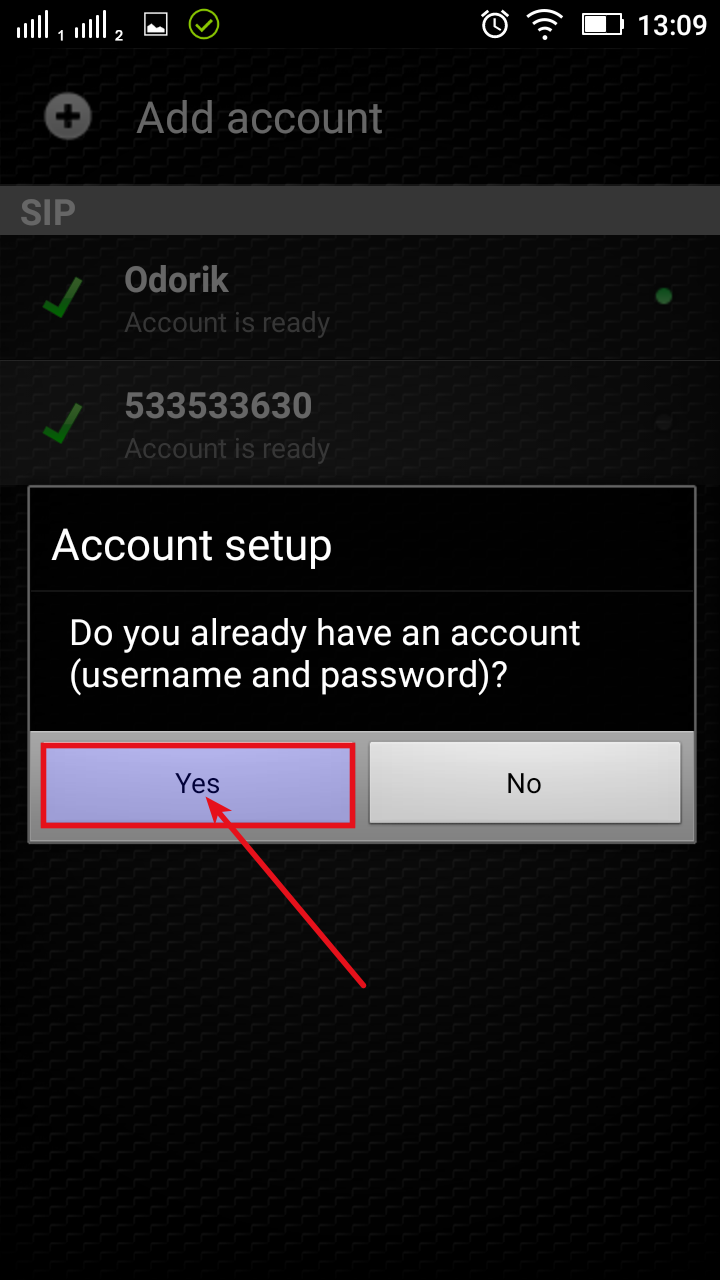This screenshot has width=720, height=1280.
Task: Tap the SIM 1 signal strength icon
Action: [x=40, y=26]
